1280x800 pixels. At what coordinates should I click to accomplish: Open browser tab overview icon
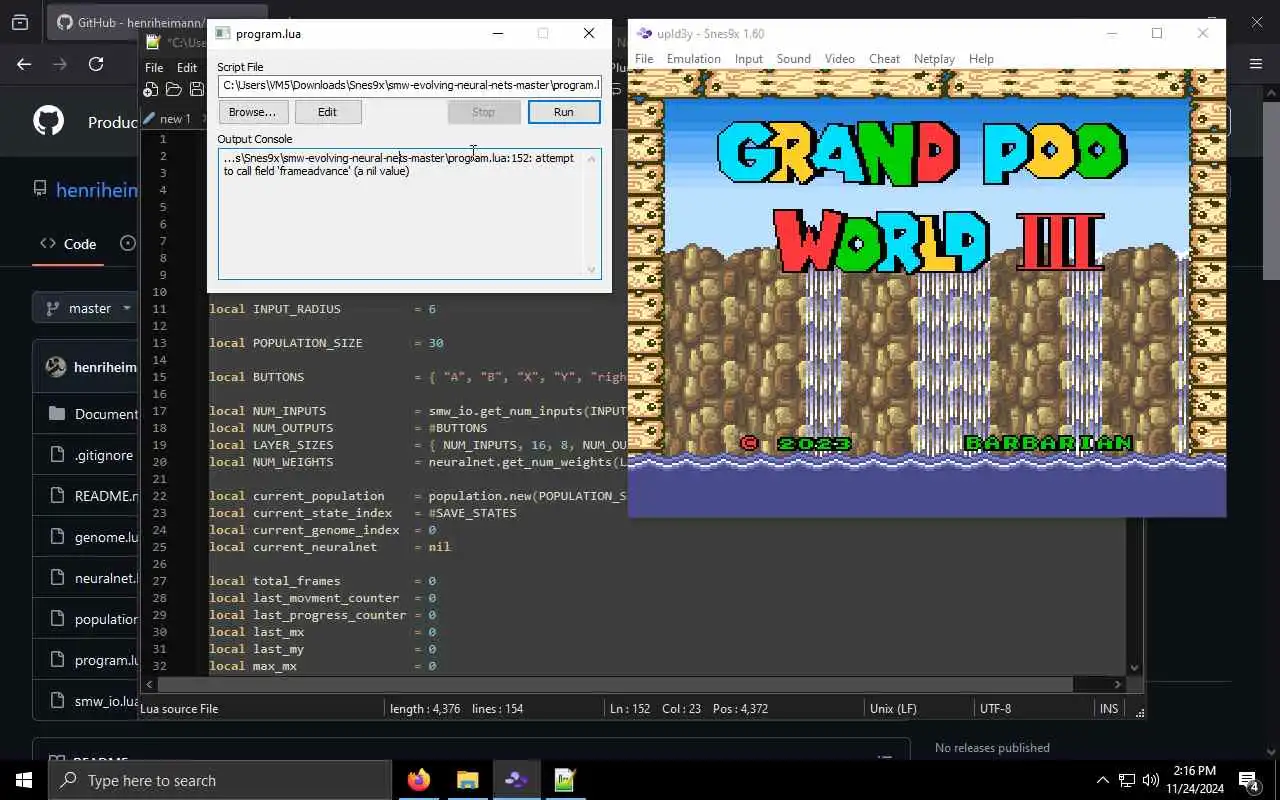tap(20, 22)
